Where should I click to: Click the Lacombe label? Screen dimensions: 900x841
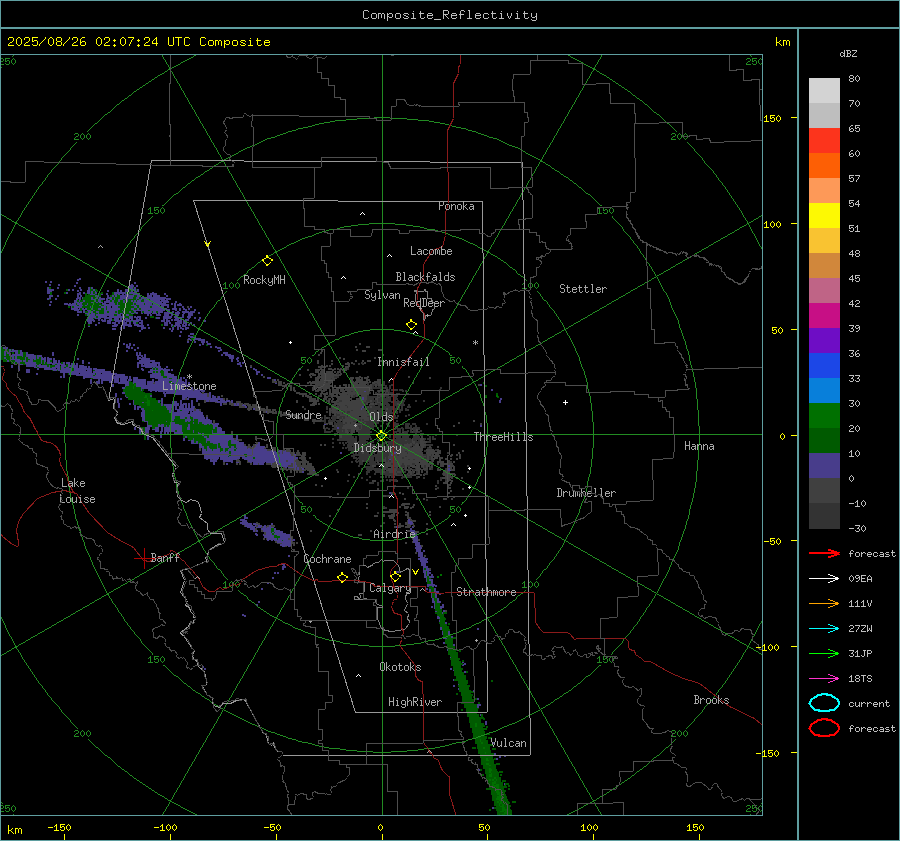click(x=431, y=251)
